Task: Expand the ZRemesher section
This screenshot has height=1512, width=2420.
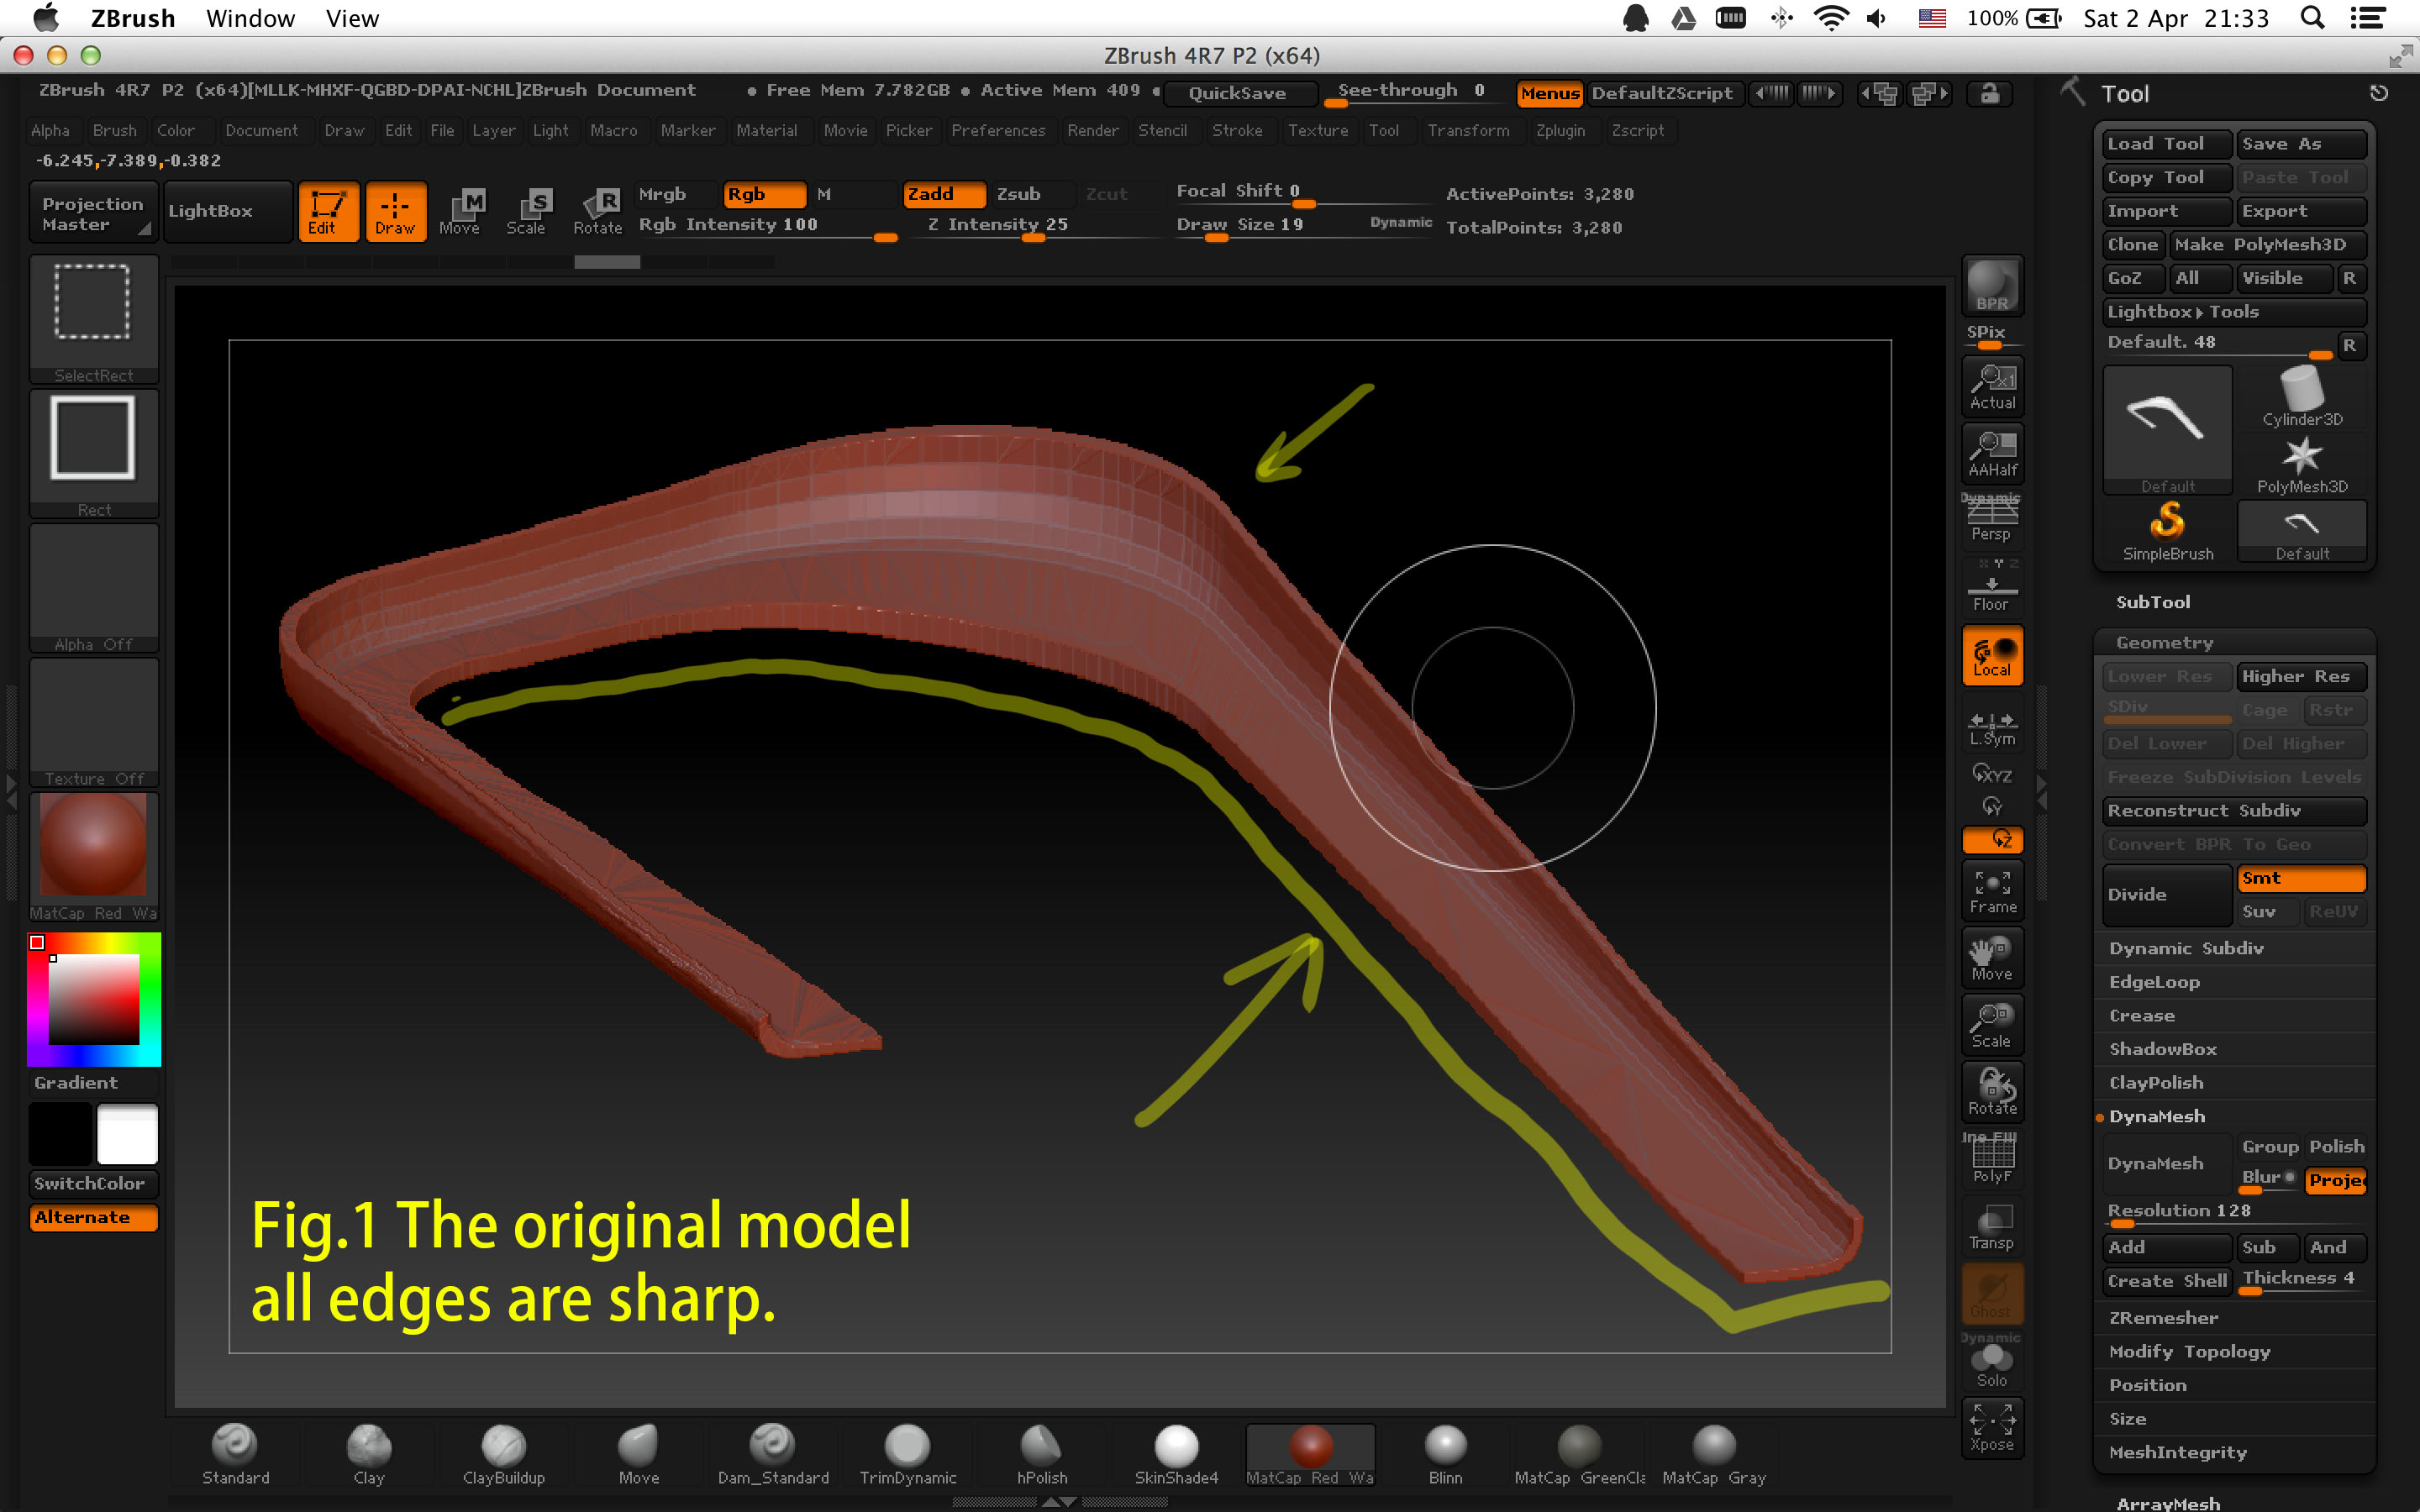Action: pos(2163,1318)
